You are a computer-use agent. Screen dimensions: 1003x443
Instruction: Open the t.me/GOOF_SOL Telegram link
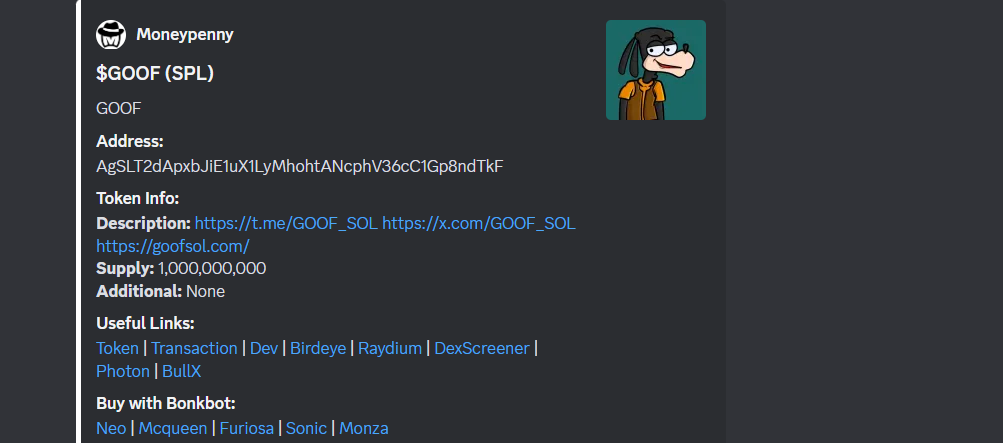coord(286,223)
